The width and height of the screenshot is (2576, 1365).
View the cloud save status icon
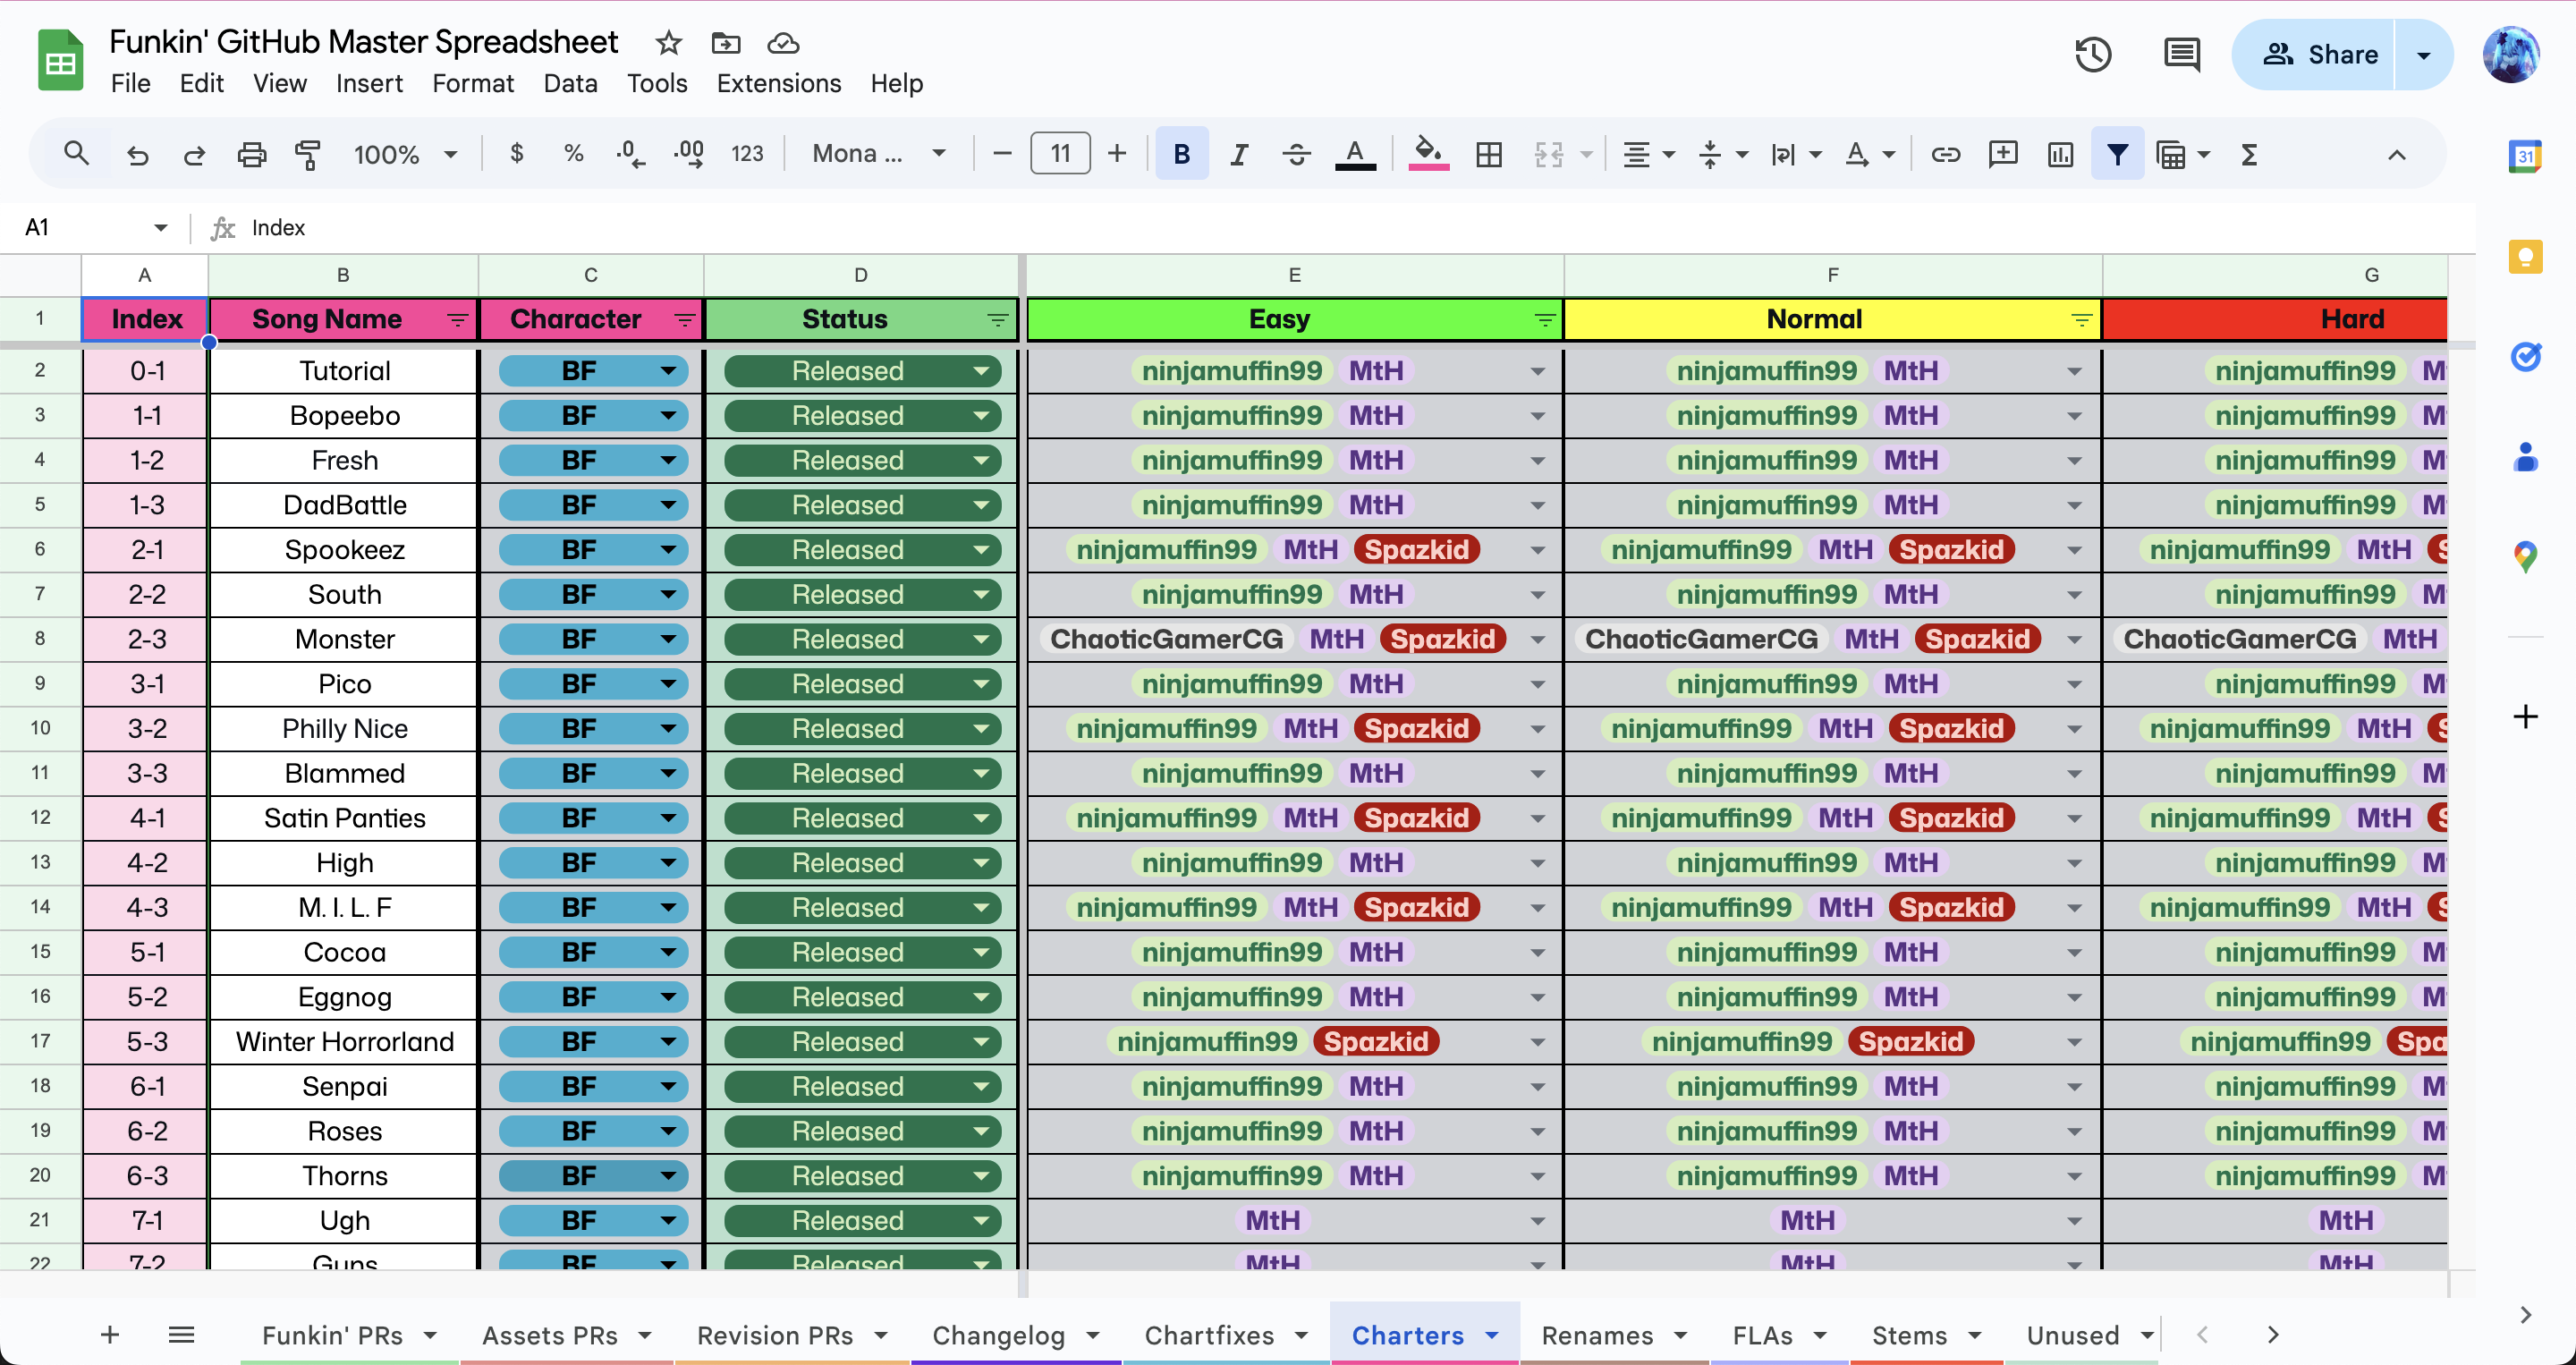(x=782, y=43)
